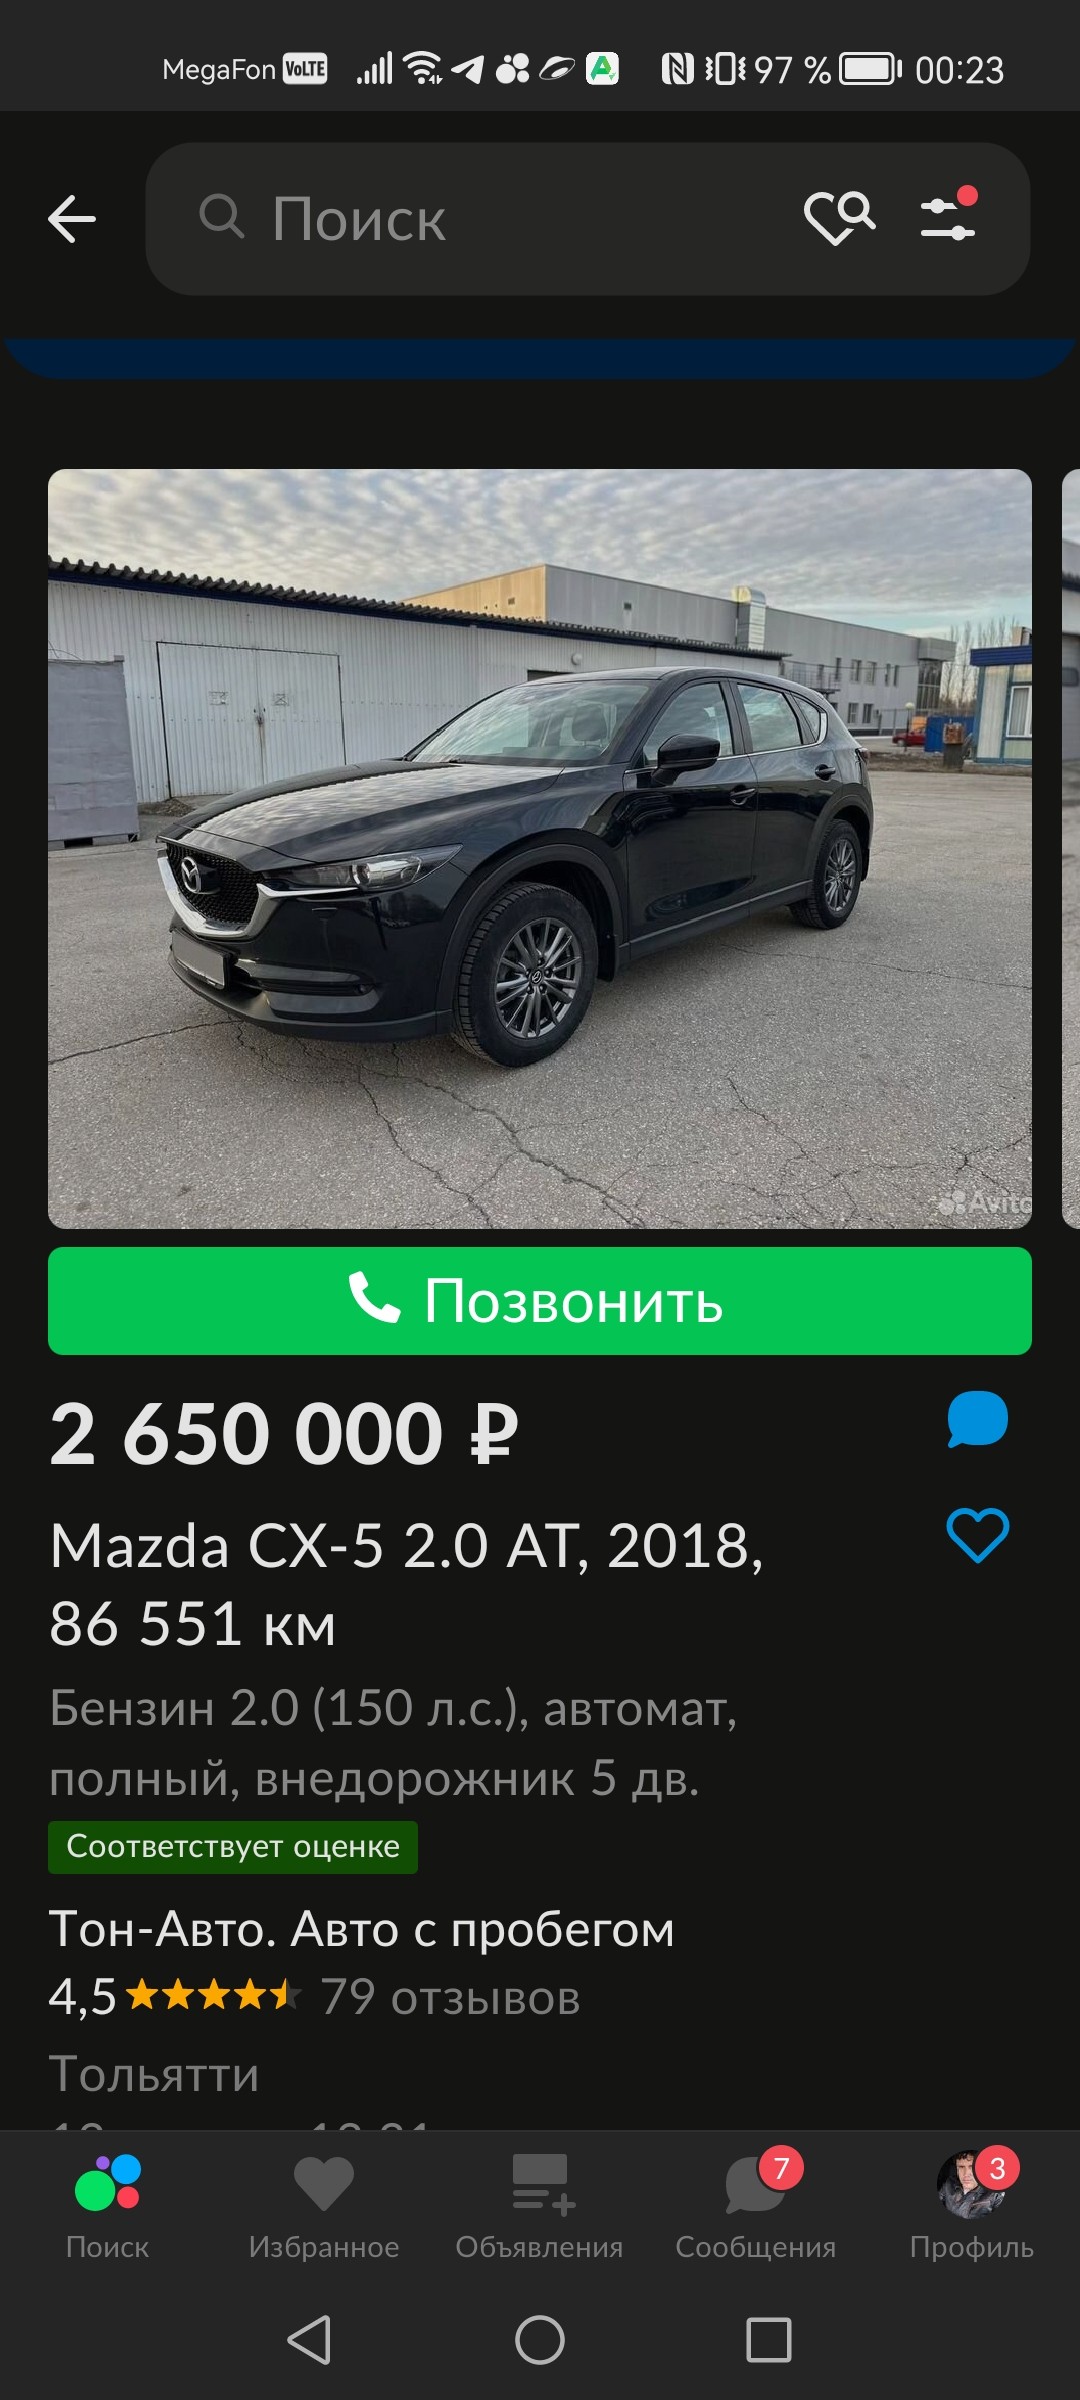This screenshot has height=2400, width=1080.
Task: View the 79 отзывов reviews
Action: [x=450, y=1997]
